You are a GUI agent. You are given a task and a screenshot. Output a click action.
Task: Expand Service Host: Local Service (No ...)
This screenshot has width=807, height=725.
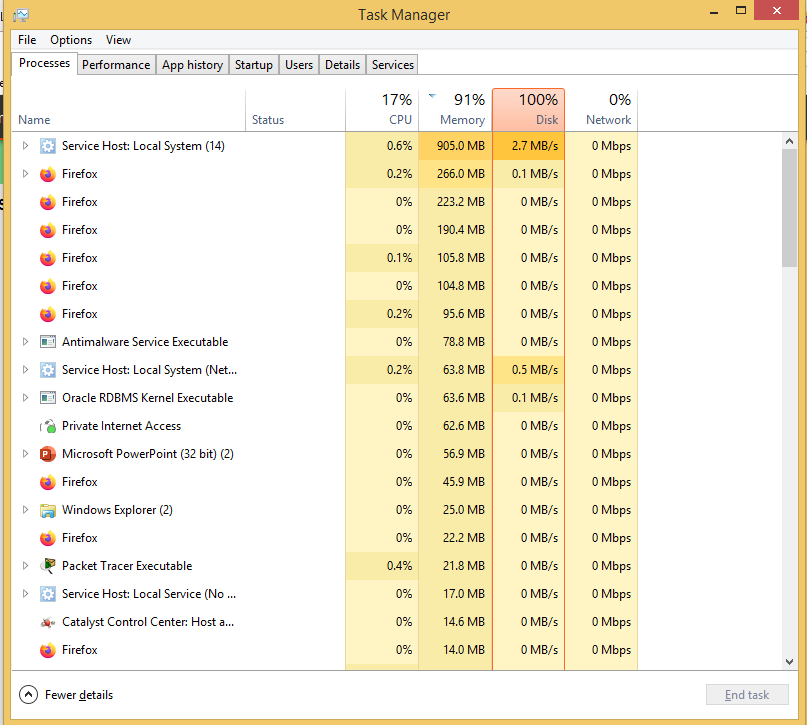(x=25, y=594)
